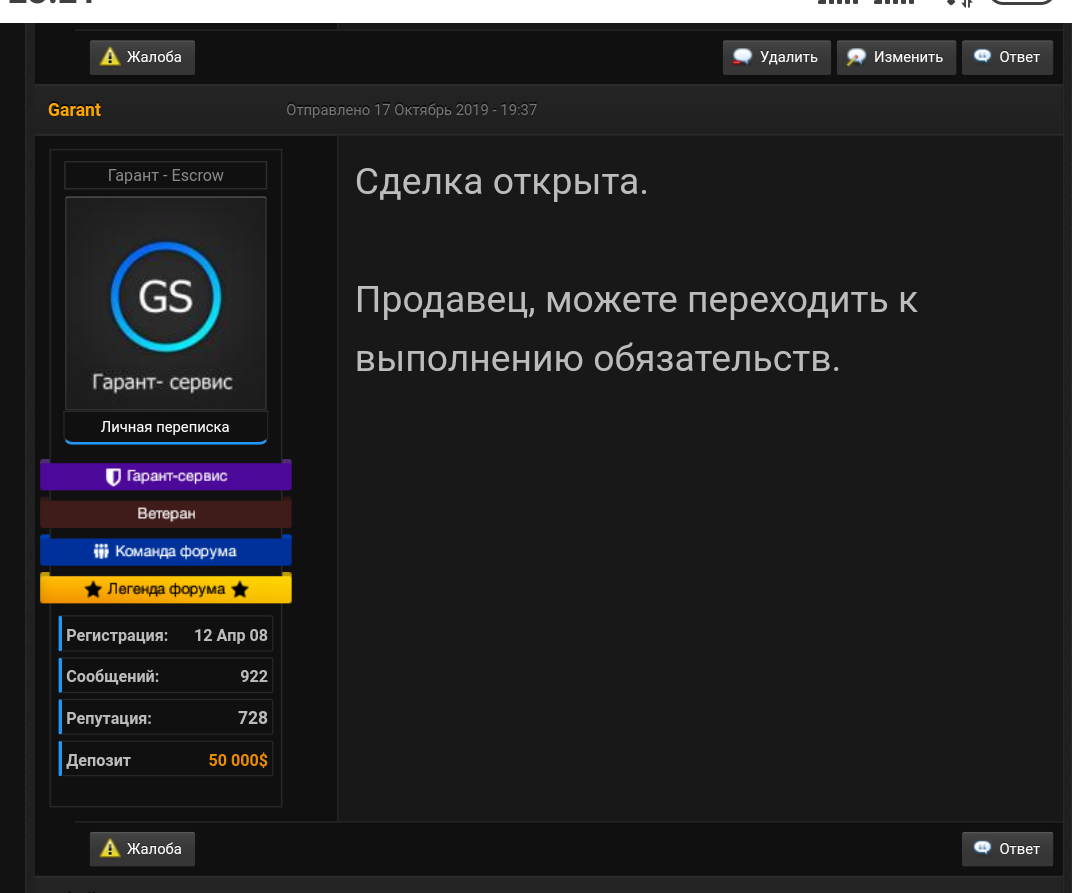
Task: Click the right star on the Легенда форума badge
Action: (x=239, y=589)
